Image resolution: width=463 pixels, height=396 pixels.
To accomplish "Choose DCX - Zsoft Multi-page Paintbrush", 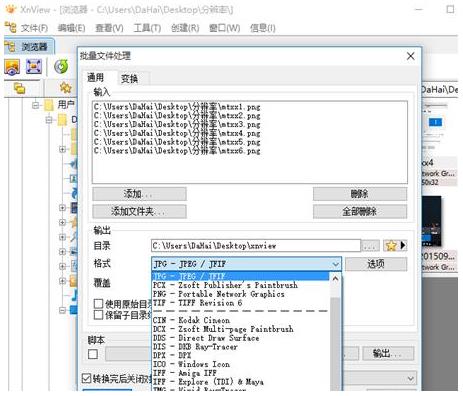I will [x=240, y=329].
